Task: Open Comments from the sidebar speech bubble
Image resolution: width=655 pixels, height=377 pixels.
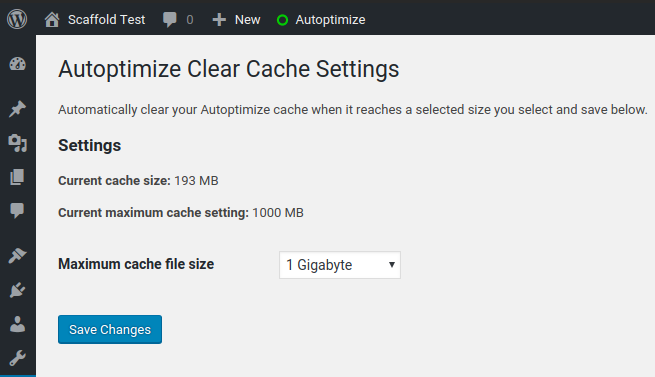Action: point(18,210)
